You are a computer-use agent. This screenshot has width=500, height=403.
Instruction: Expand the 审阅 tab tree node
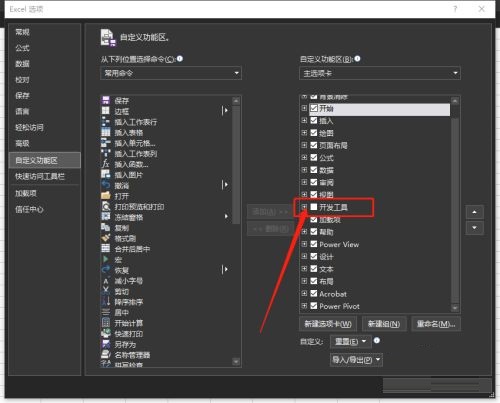tap(304, 182)
